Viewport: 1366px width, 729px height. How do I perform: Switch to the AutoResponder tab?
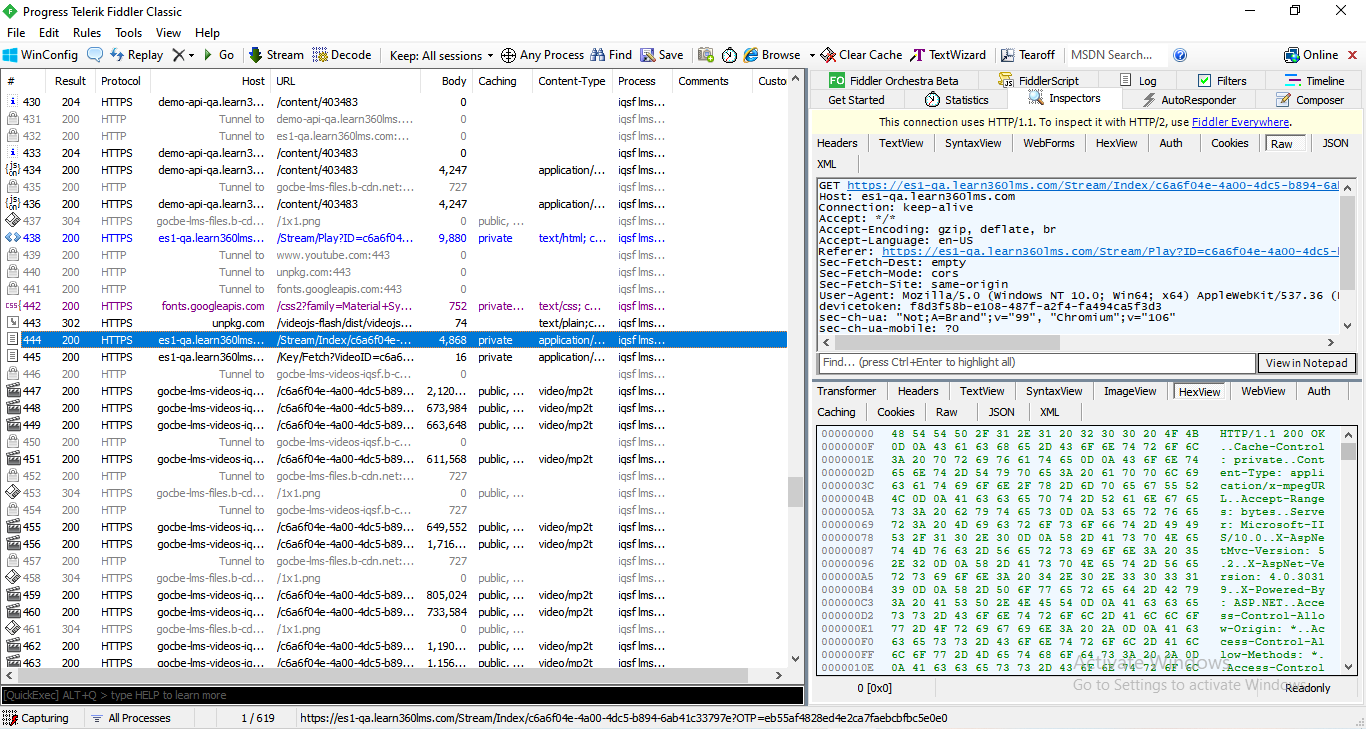coord(1189,100)
